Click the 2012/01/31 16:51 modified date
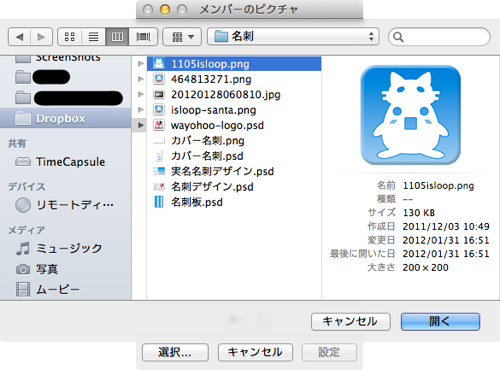This screenshot has height=370, width=500. [x=446, y=240]
